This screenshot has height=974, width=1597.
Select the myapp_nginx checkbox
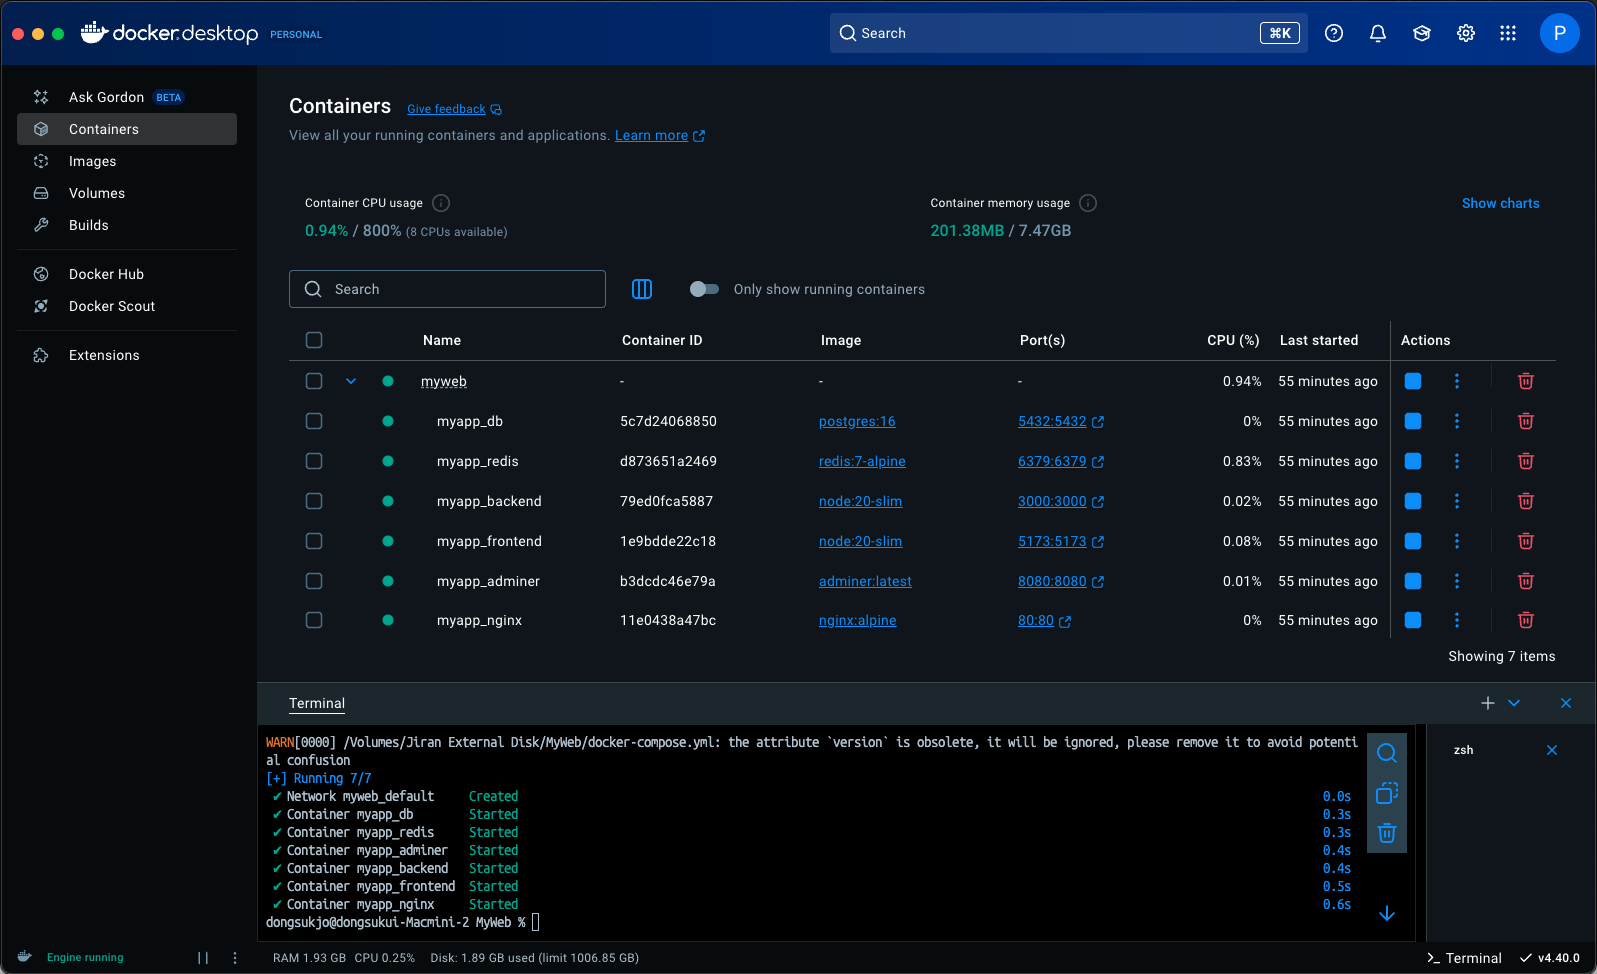point(314,620)
